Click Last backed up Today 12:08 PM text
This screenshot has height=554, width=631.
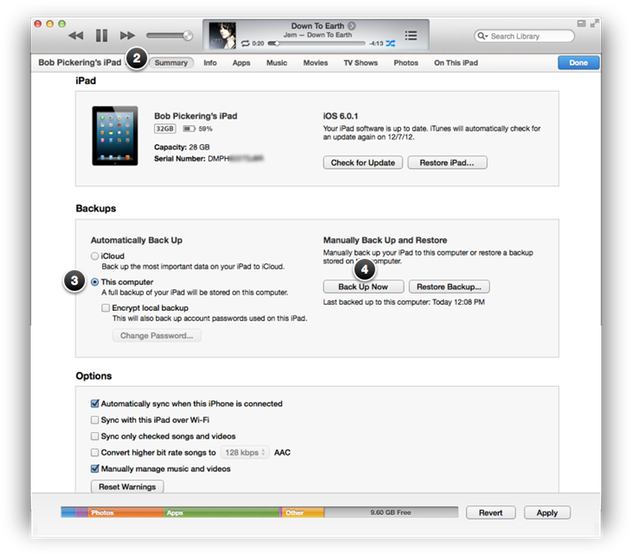404,302
